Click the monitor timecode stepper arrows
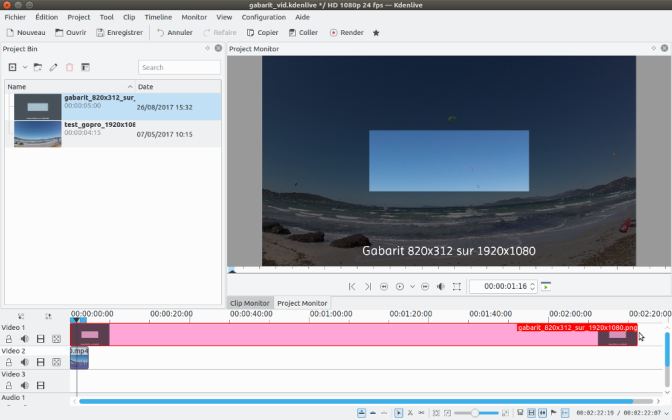The image size is (672, 420). tap(532, 286)
